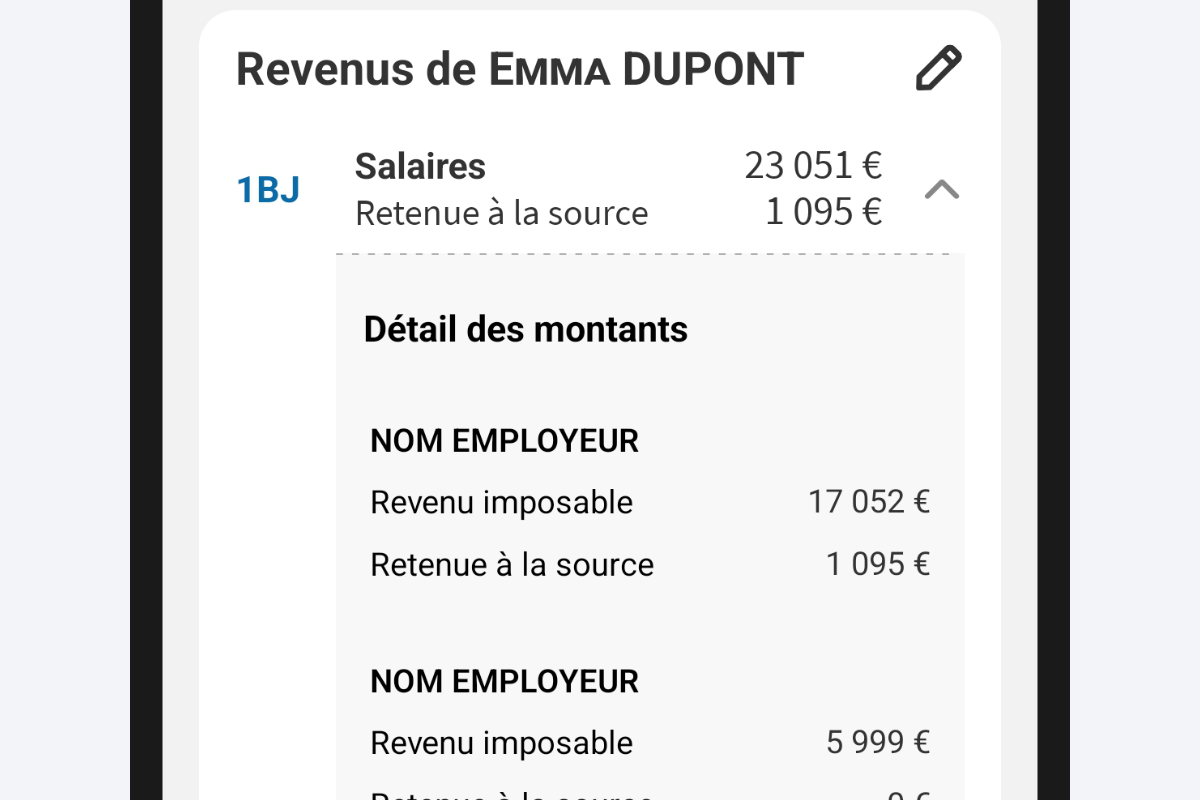Image resolution: width=1200 pixels, height=800 pixels.
Task: Click the Revenus de Emma DUPONT title
Action: pyautogui.click(x=519, y=69)
